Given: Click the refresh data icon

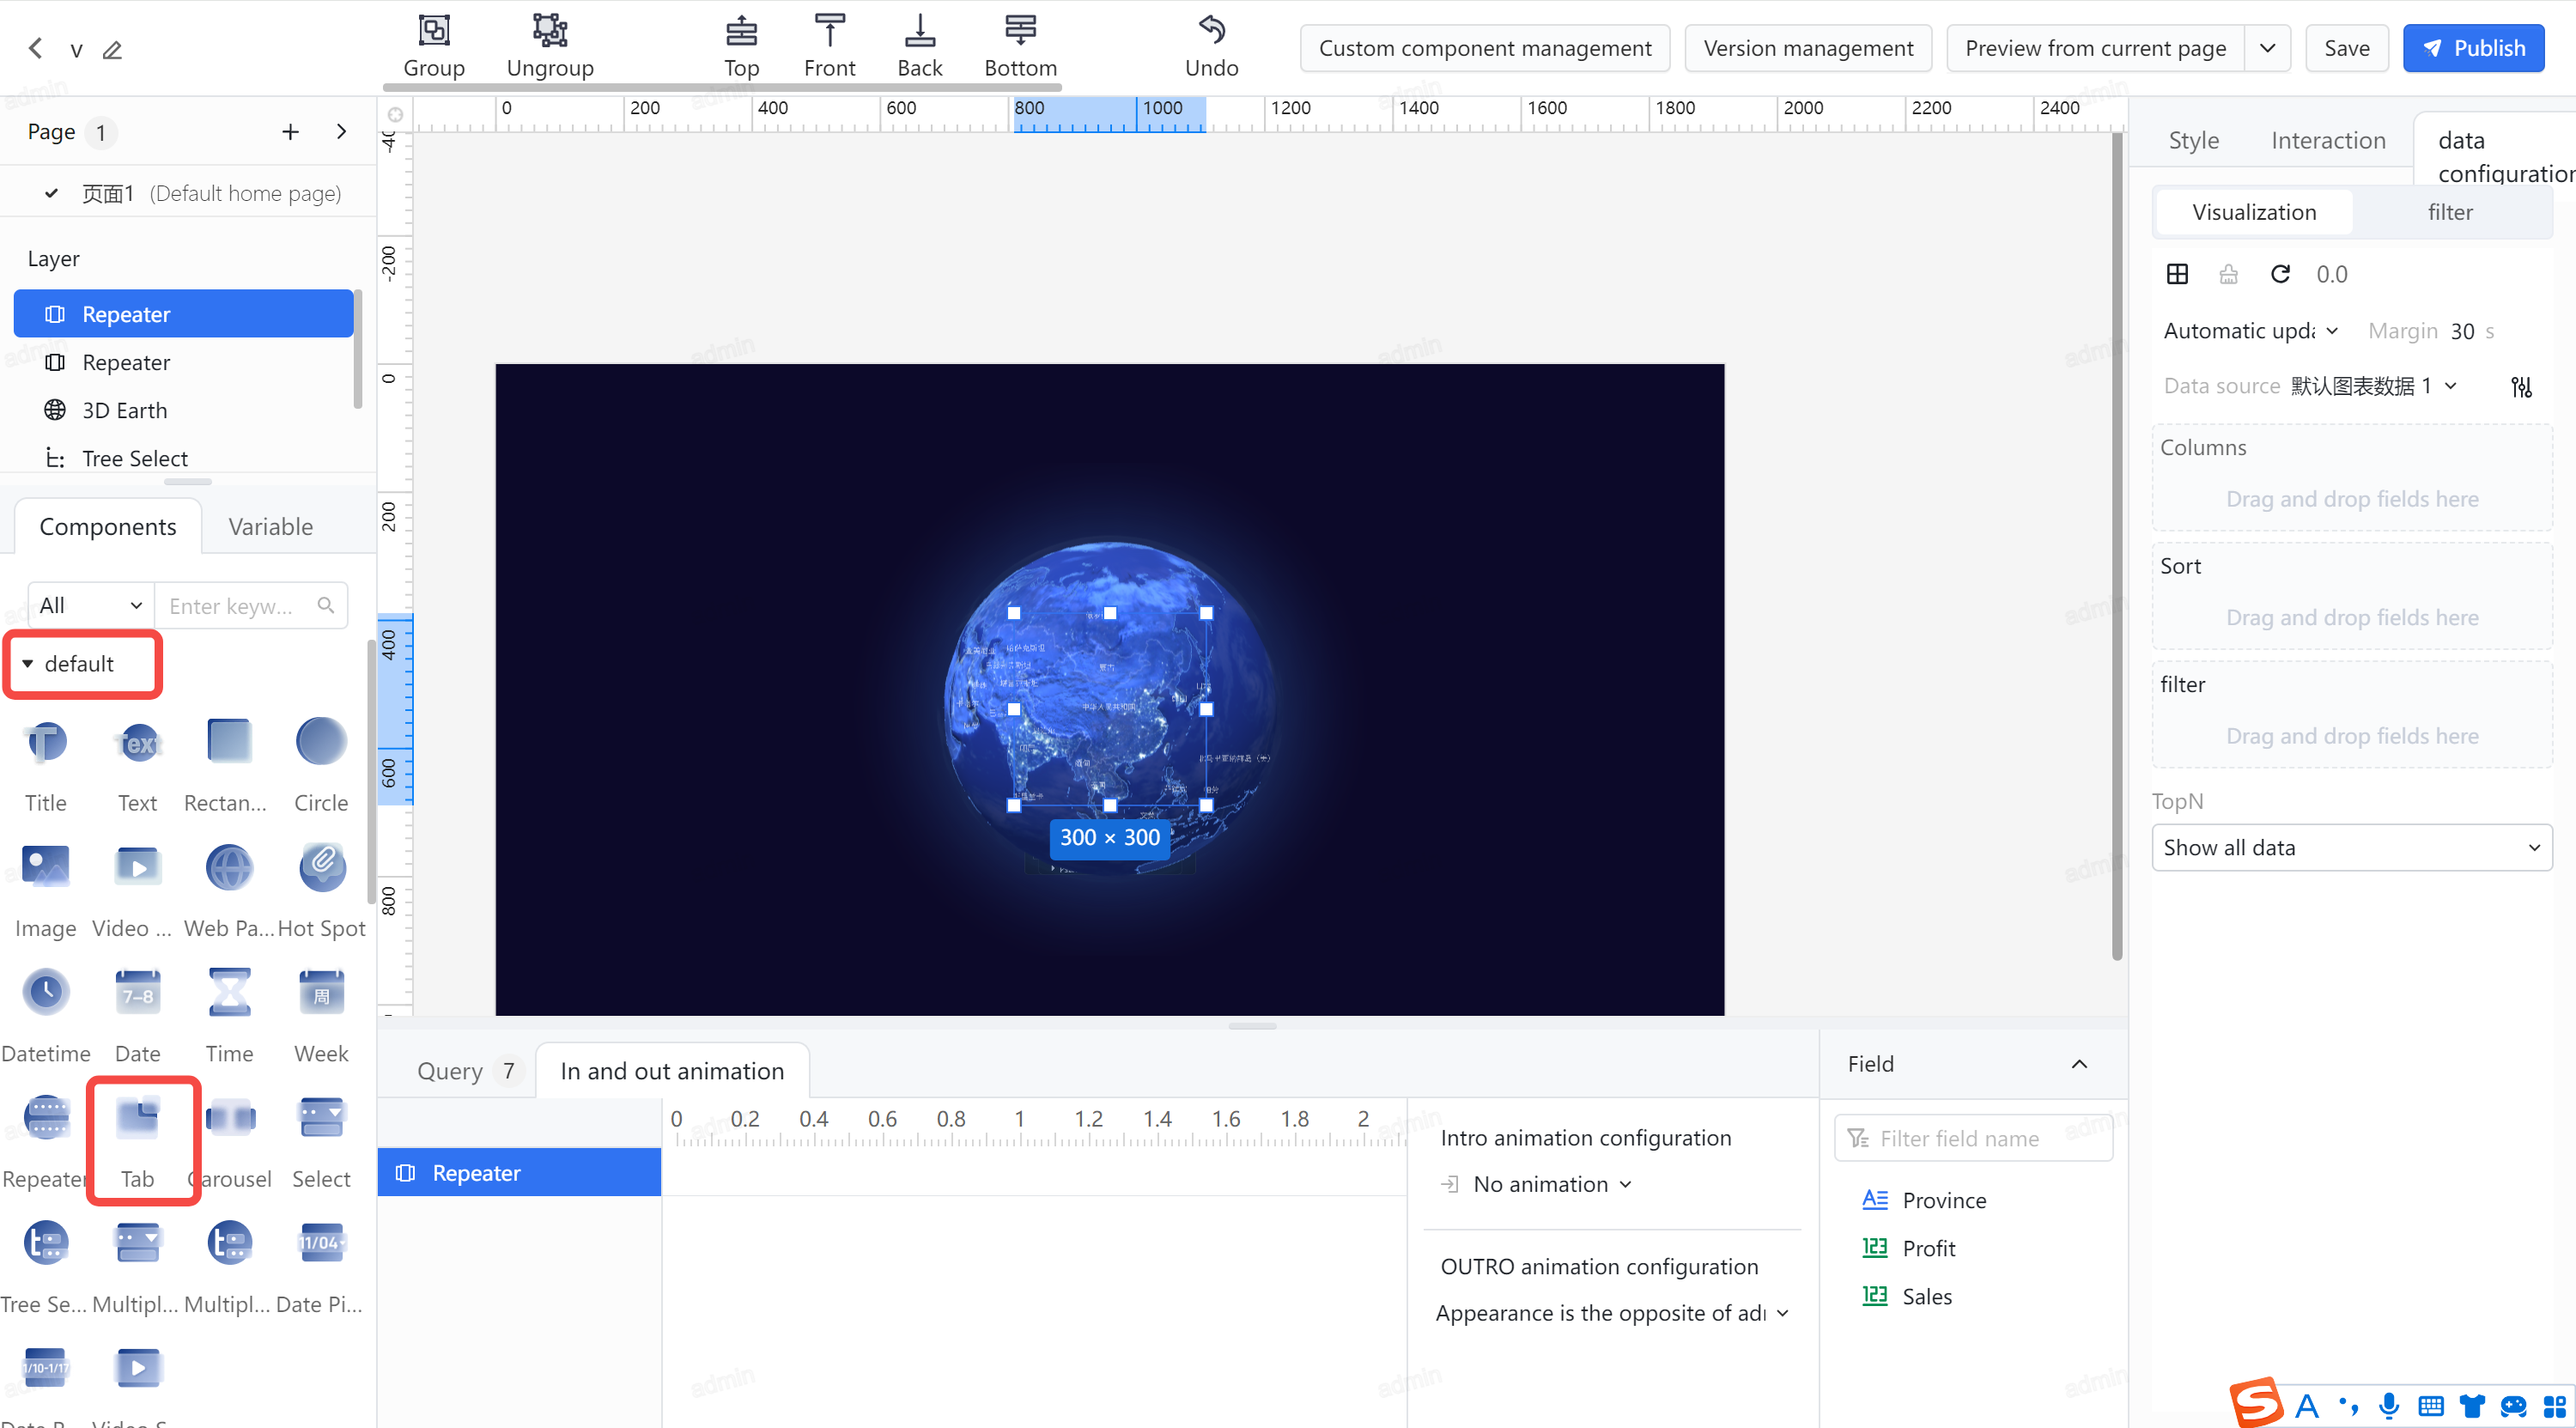Looking at the screenshot, I should click(2280, 274).
